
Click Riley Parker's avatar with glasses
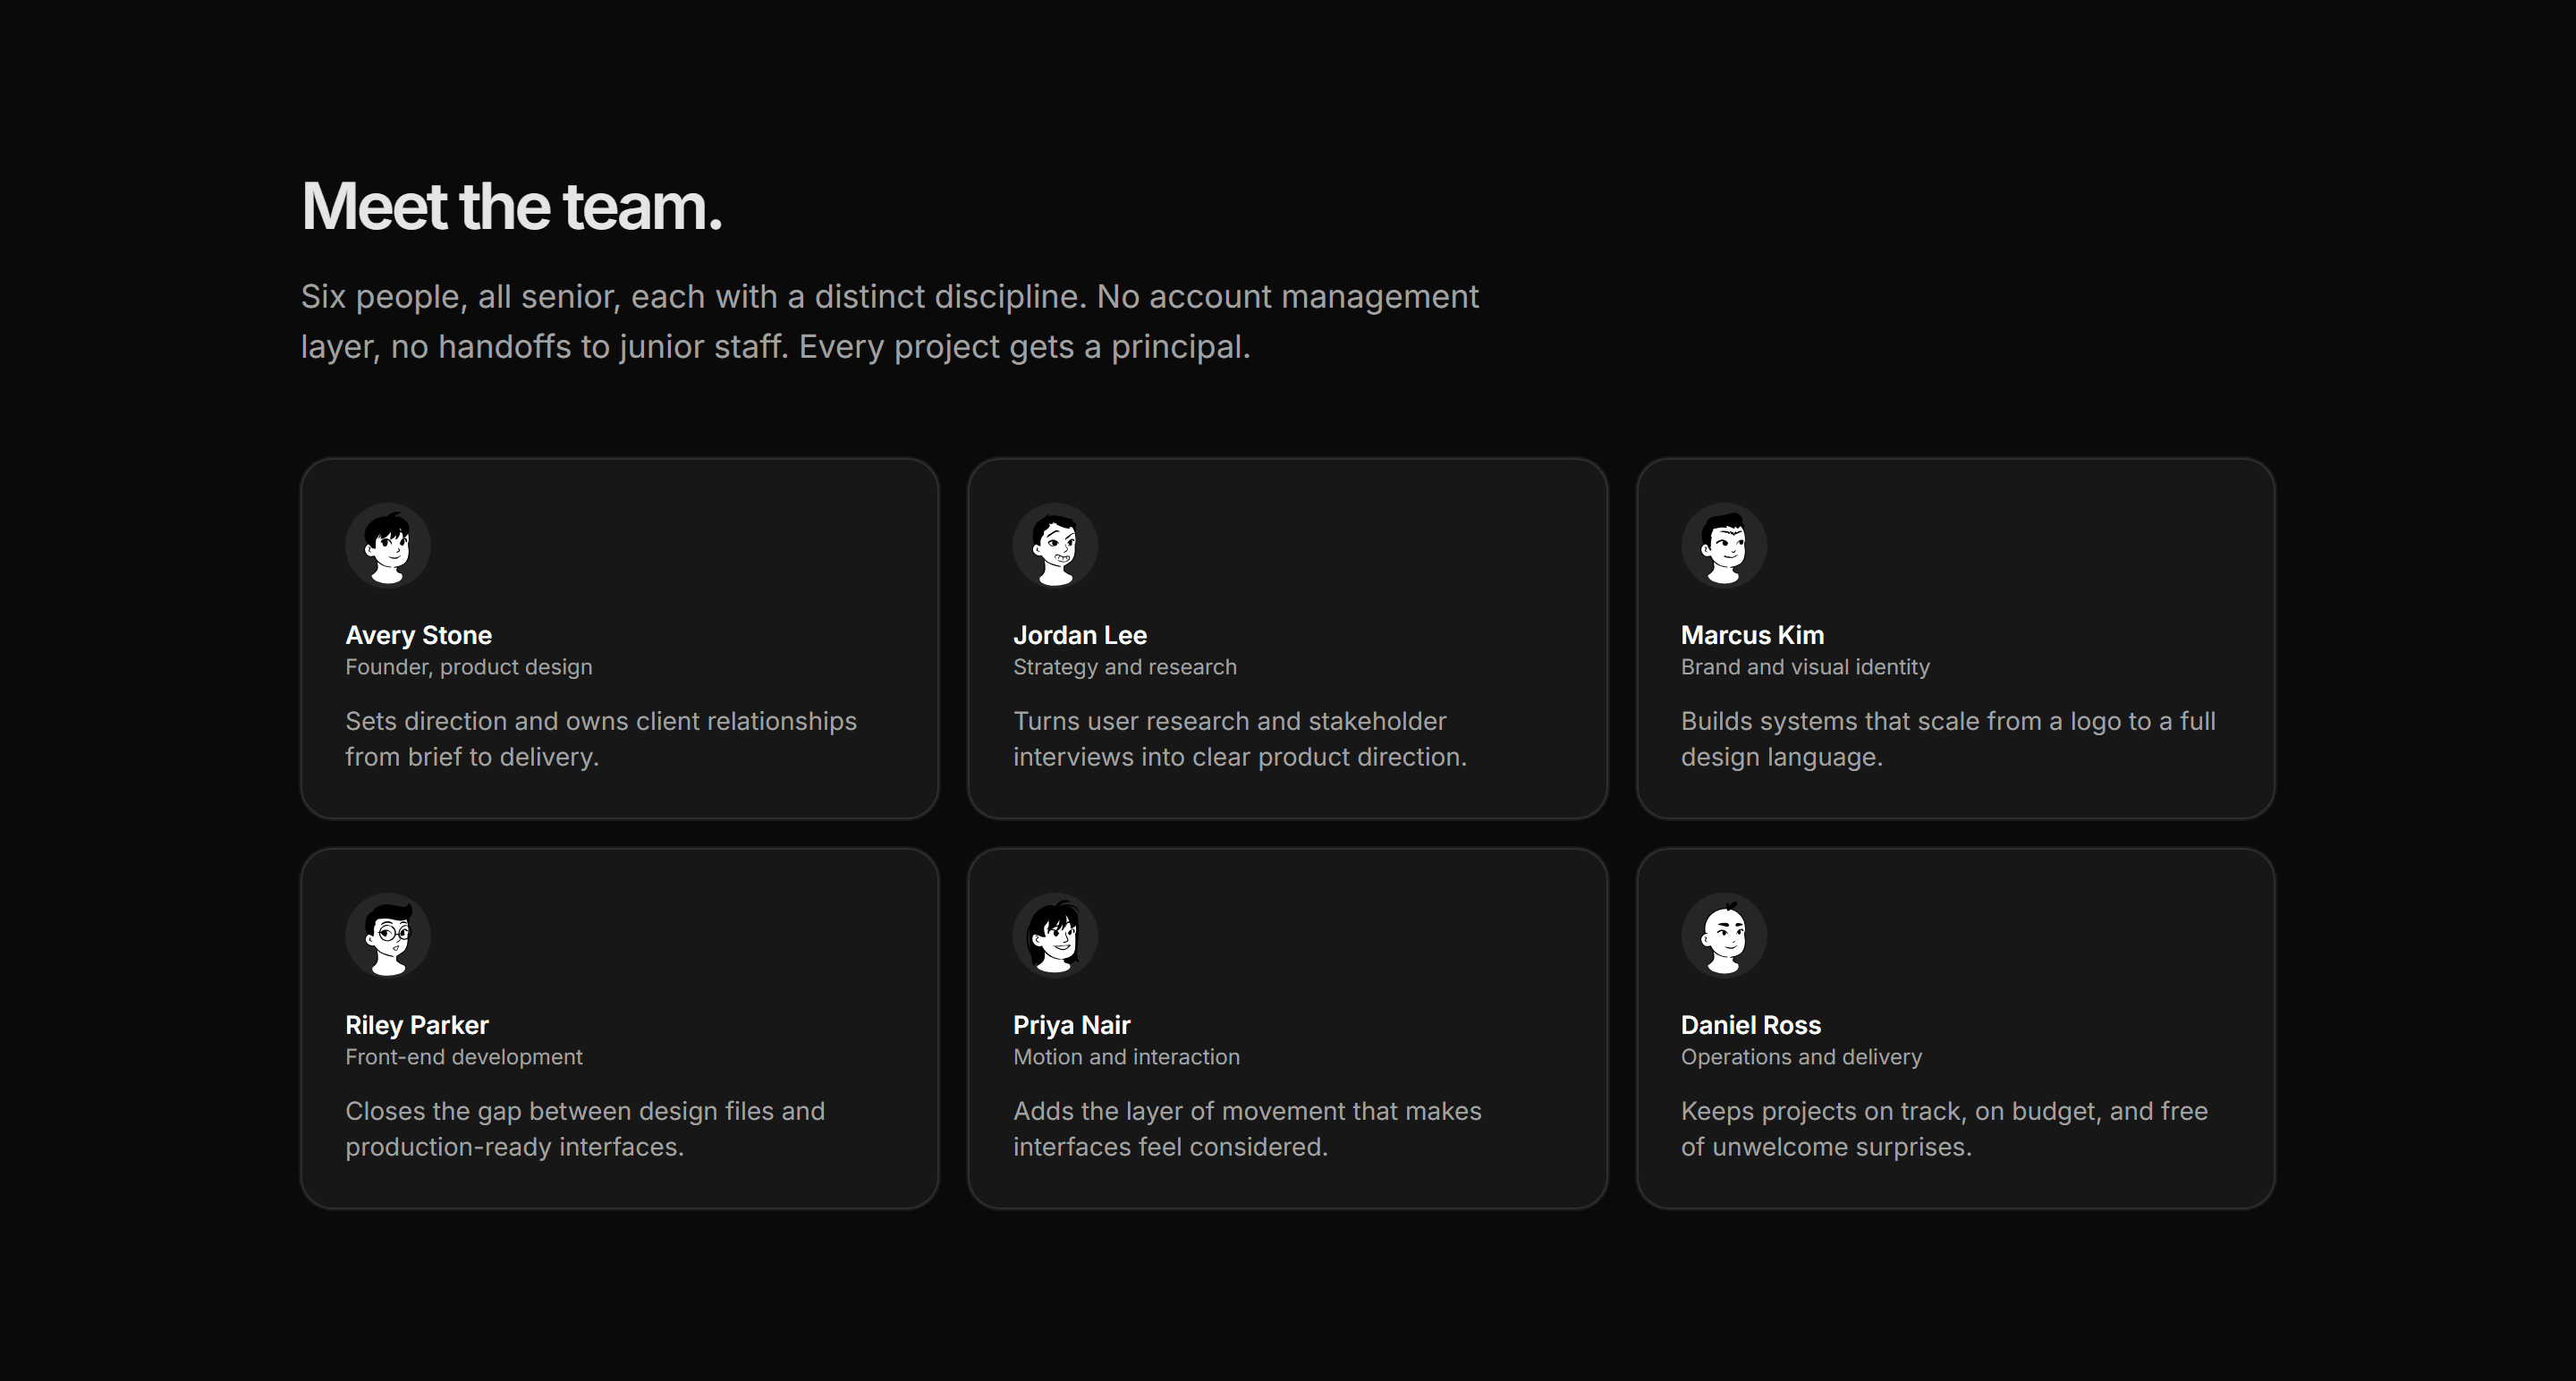[388, 936]
